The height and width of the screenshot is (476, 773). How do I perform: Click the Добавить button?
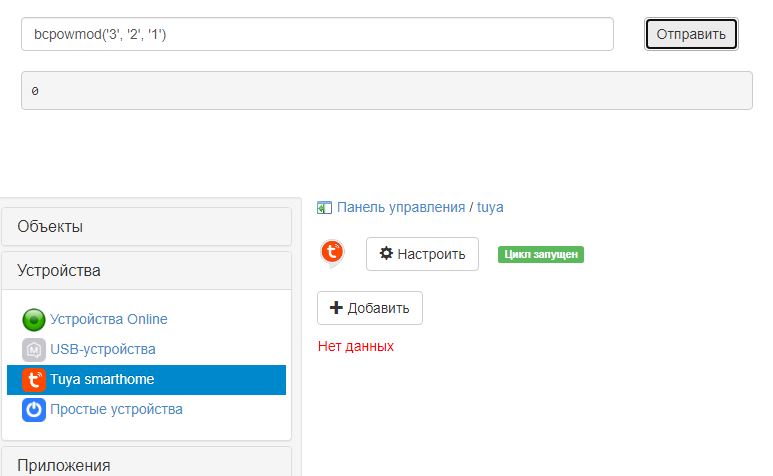(x=369, y=308)
